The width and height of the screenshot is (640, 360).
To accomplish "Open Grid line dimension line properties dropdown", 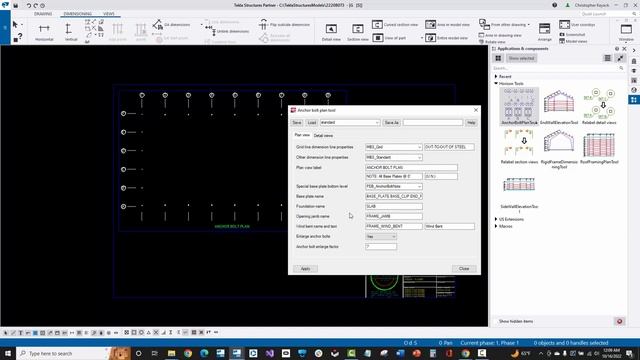I will 393,147.
